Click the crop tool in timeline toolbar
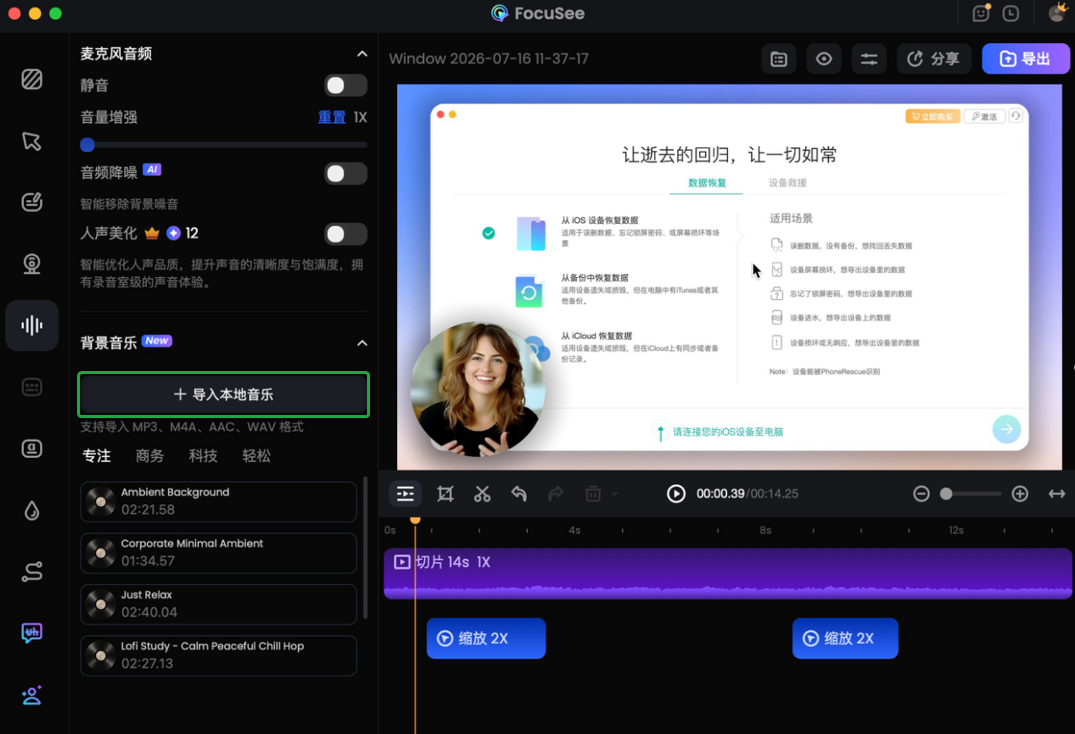Viewport: 1075px width, 734px height. pyautogui.click(x=445, y=493)
